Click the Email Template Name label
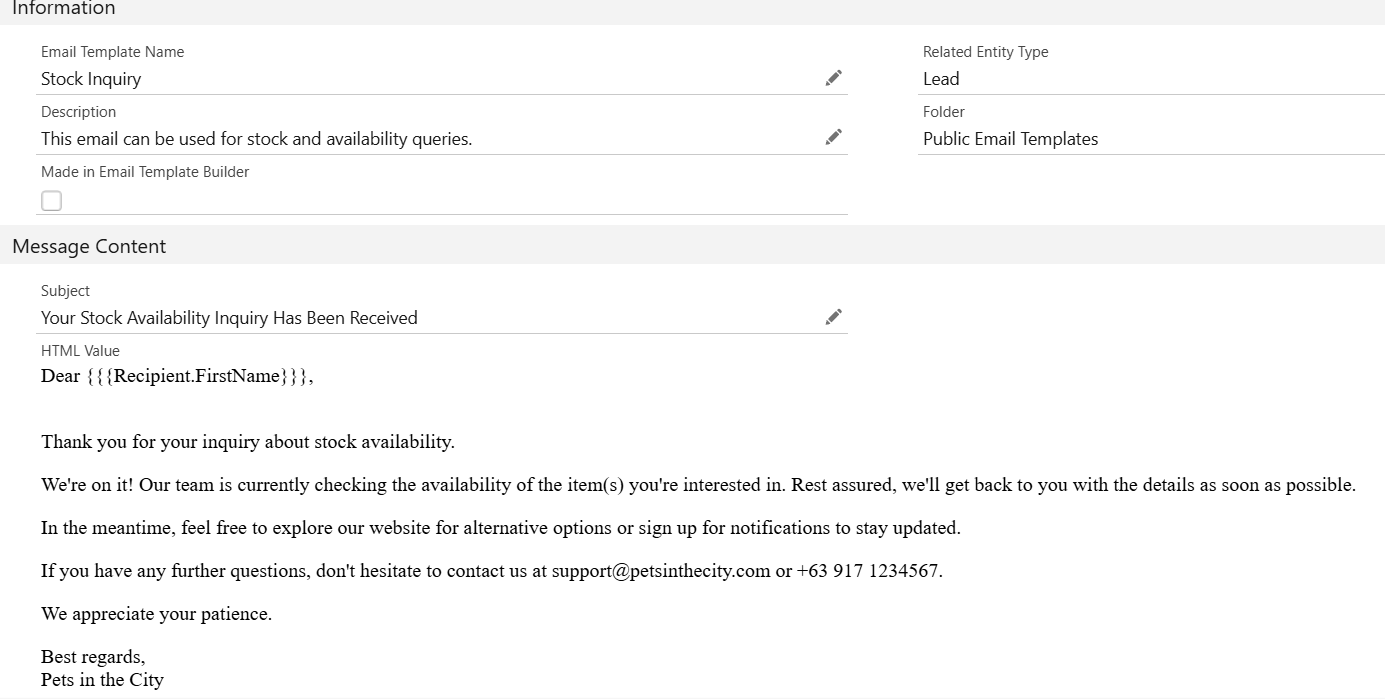1385x699 pixels. click(112, 52)
